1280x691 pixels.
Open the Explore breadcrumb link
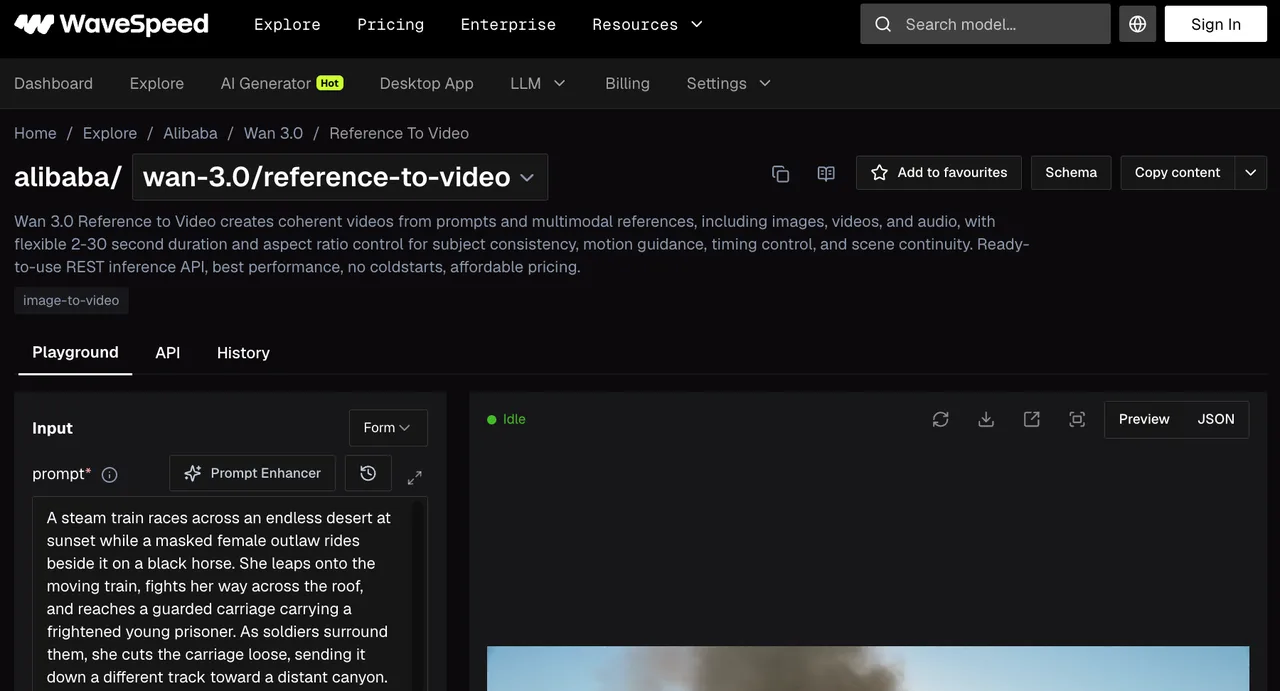(110, 133)
